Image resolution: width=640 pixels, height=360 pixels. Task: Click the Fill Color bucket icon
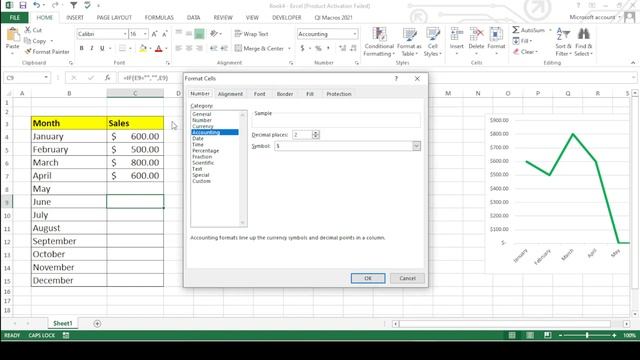[x=142, y=49]
